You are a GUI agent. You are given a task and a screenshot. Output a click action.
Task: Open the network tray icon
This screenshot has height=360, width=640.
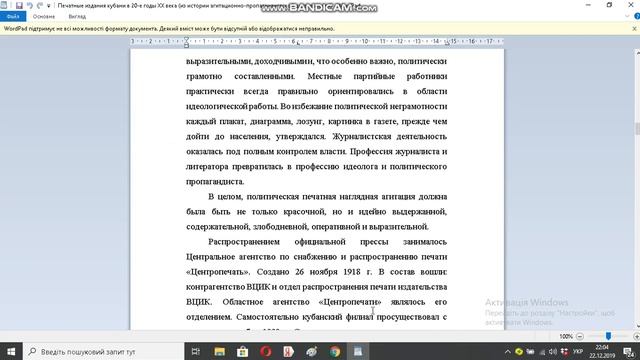tap(542, 351)
